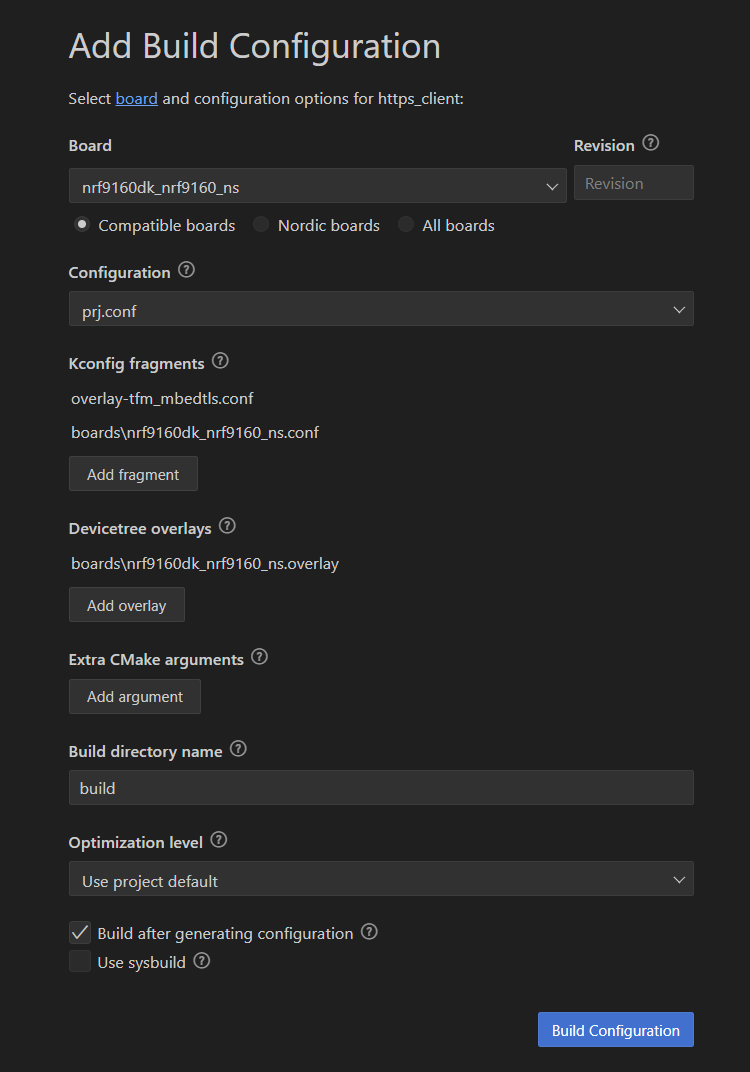Click the Build Configuration button

616,1030
